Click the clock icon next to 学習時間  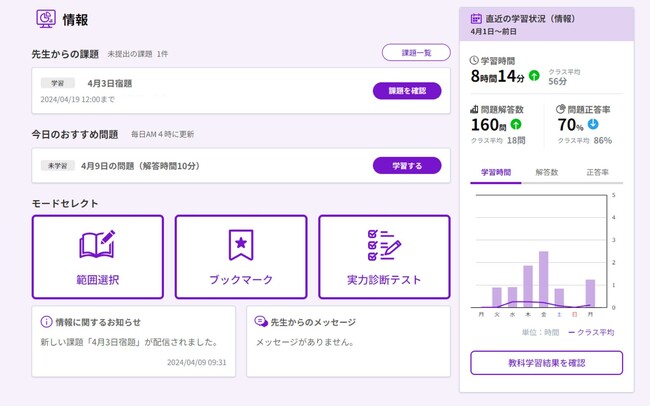[x=474, y=60]
